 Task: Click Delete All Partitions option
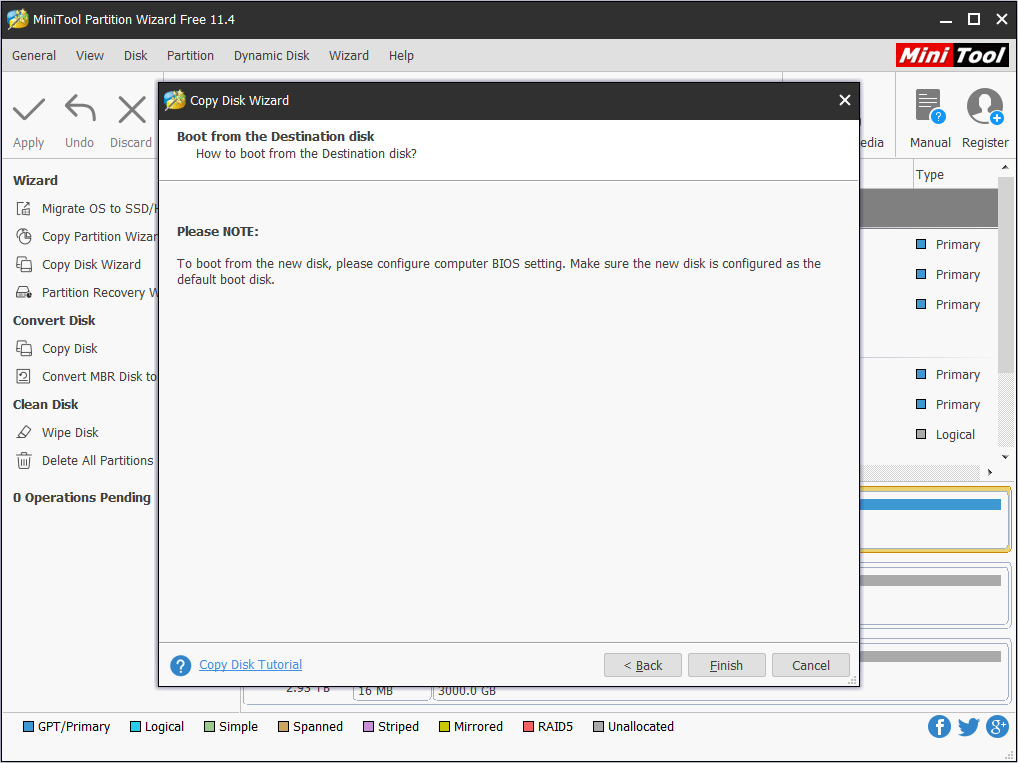point(94,460)
